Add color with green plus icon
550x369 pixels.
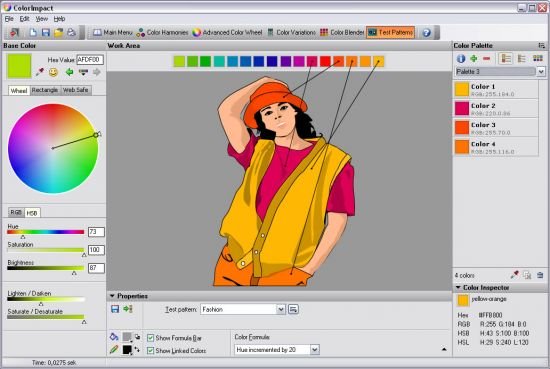click(474, 58)
